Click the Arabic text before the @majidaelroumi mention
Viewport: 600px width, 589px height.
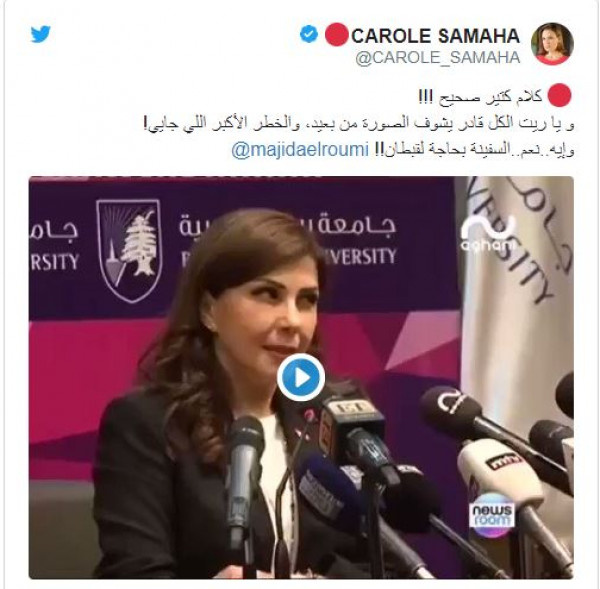tap(474, 150)
